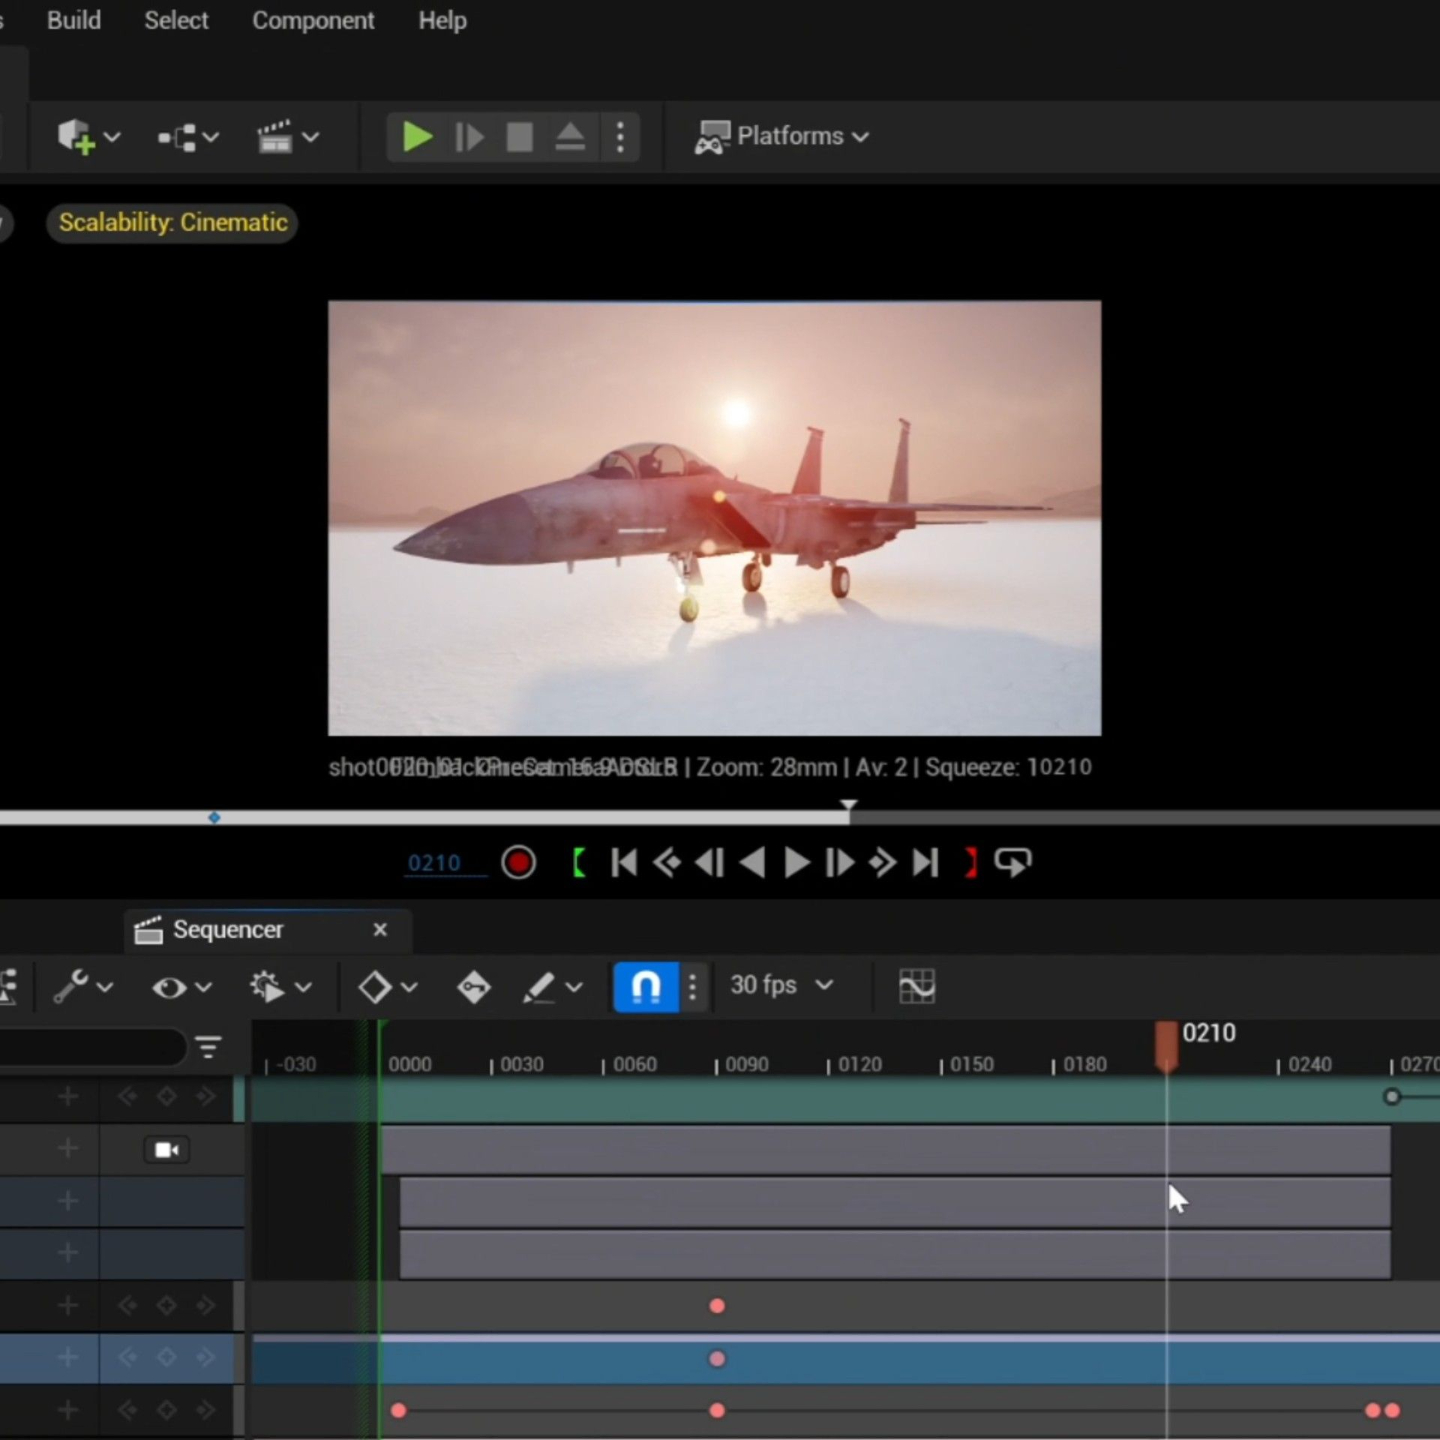Step to the next key in transport
This screenshot has width=1440, height=1440.
(x=882, y=863)
